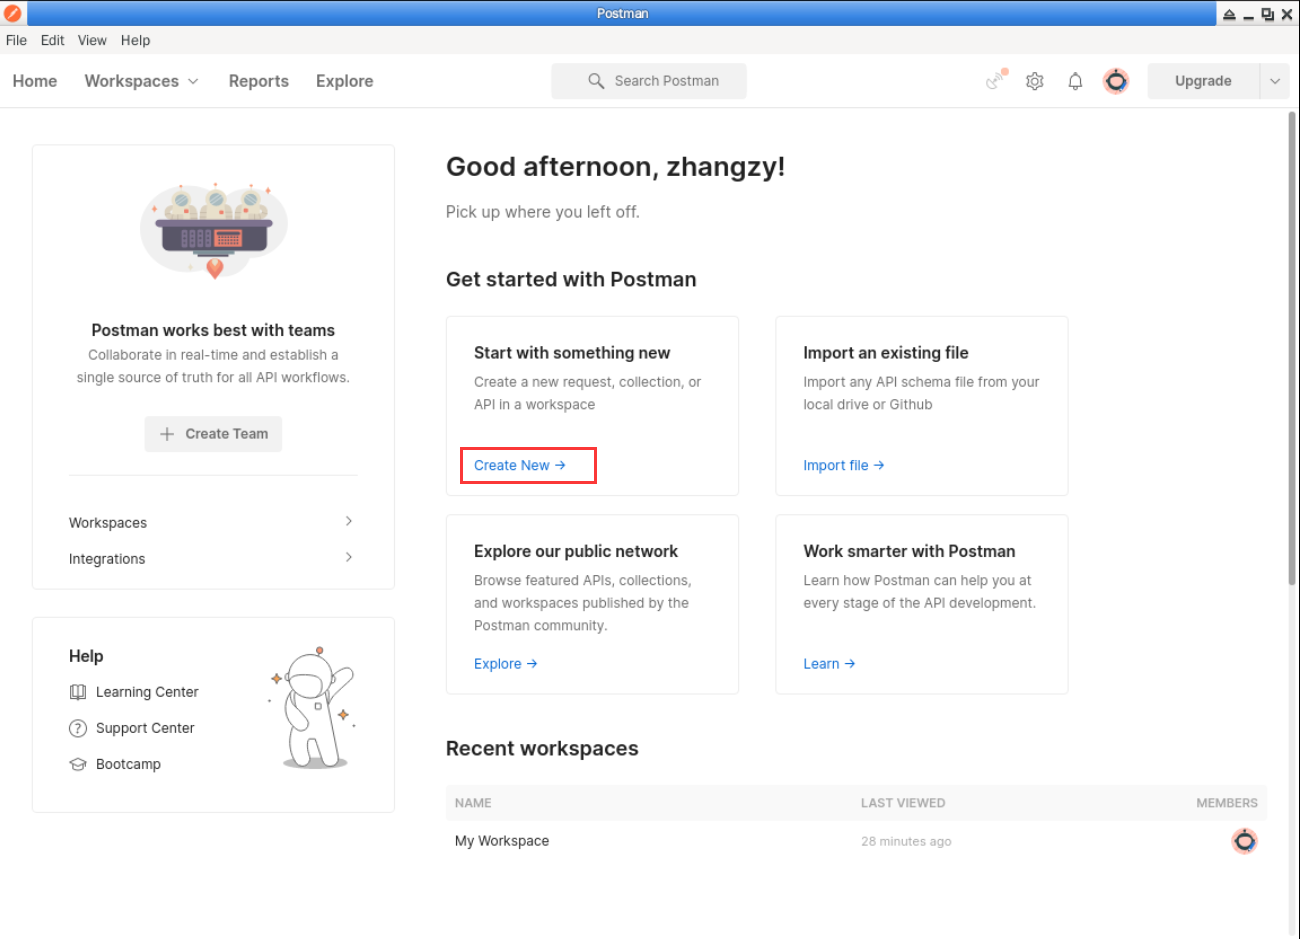Click the Postman logo in title bar

pos(13,13)
